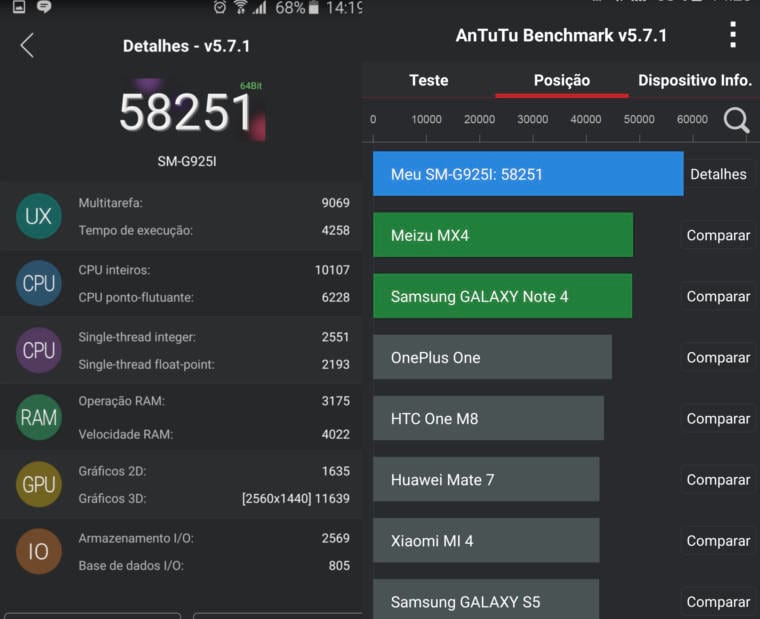Select the green RAM category icon
The height and width of the screenshot is (619, 760).
pos(39,417)
